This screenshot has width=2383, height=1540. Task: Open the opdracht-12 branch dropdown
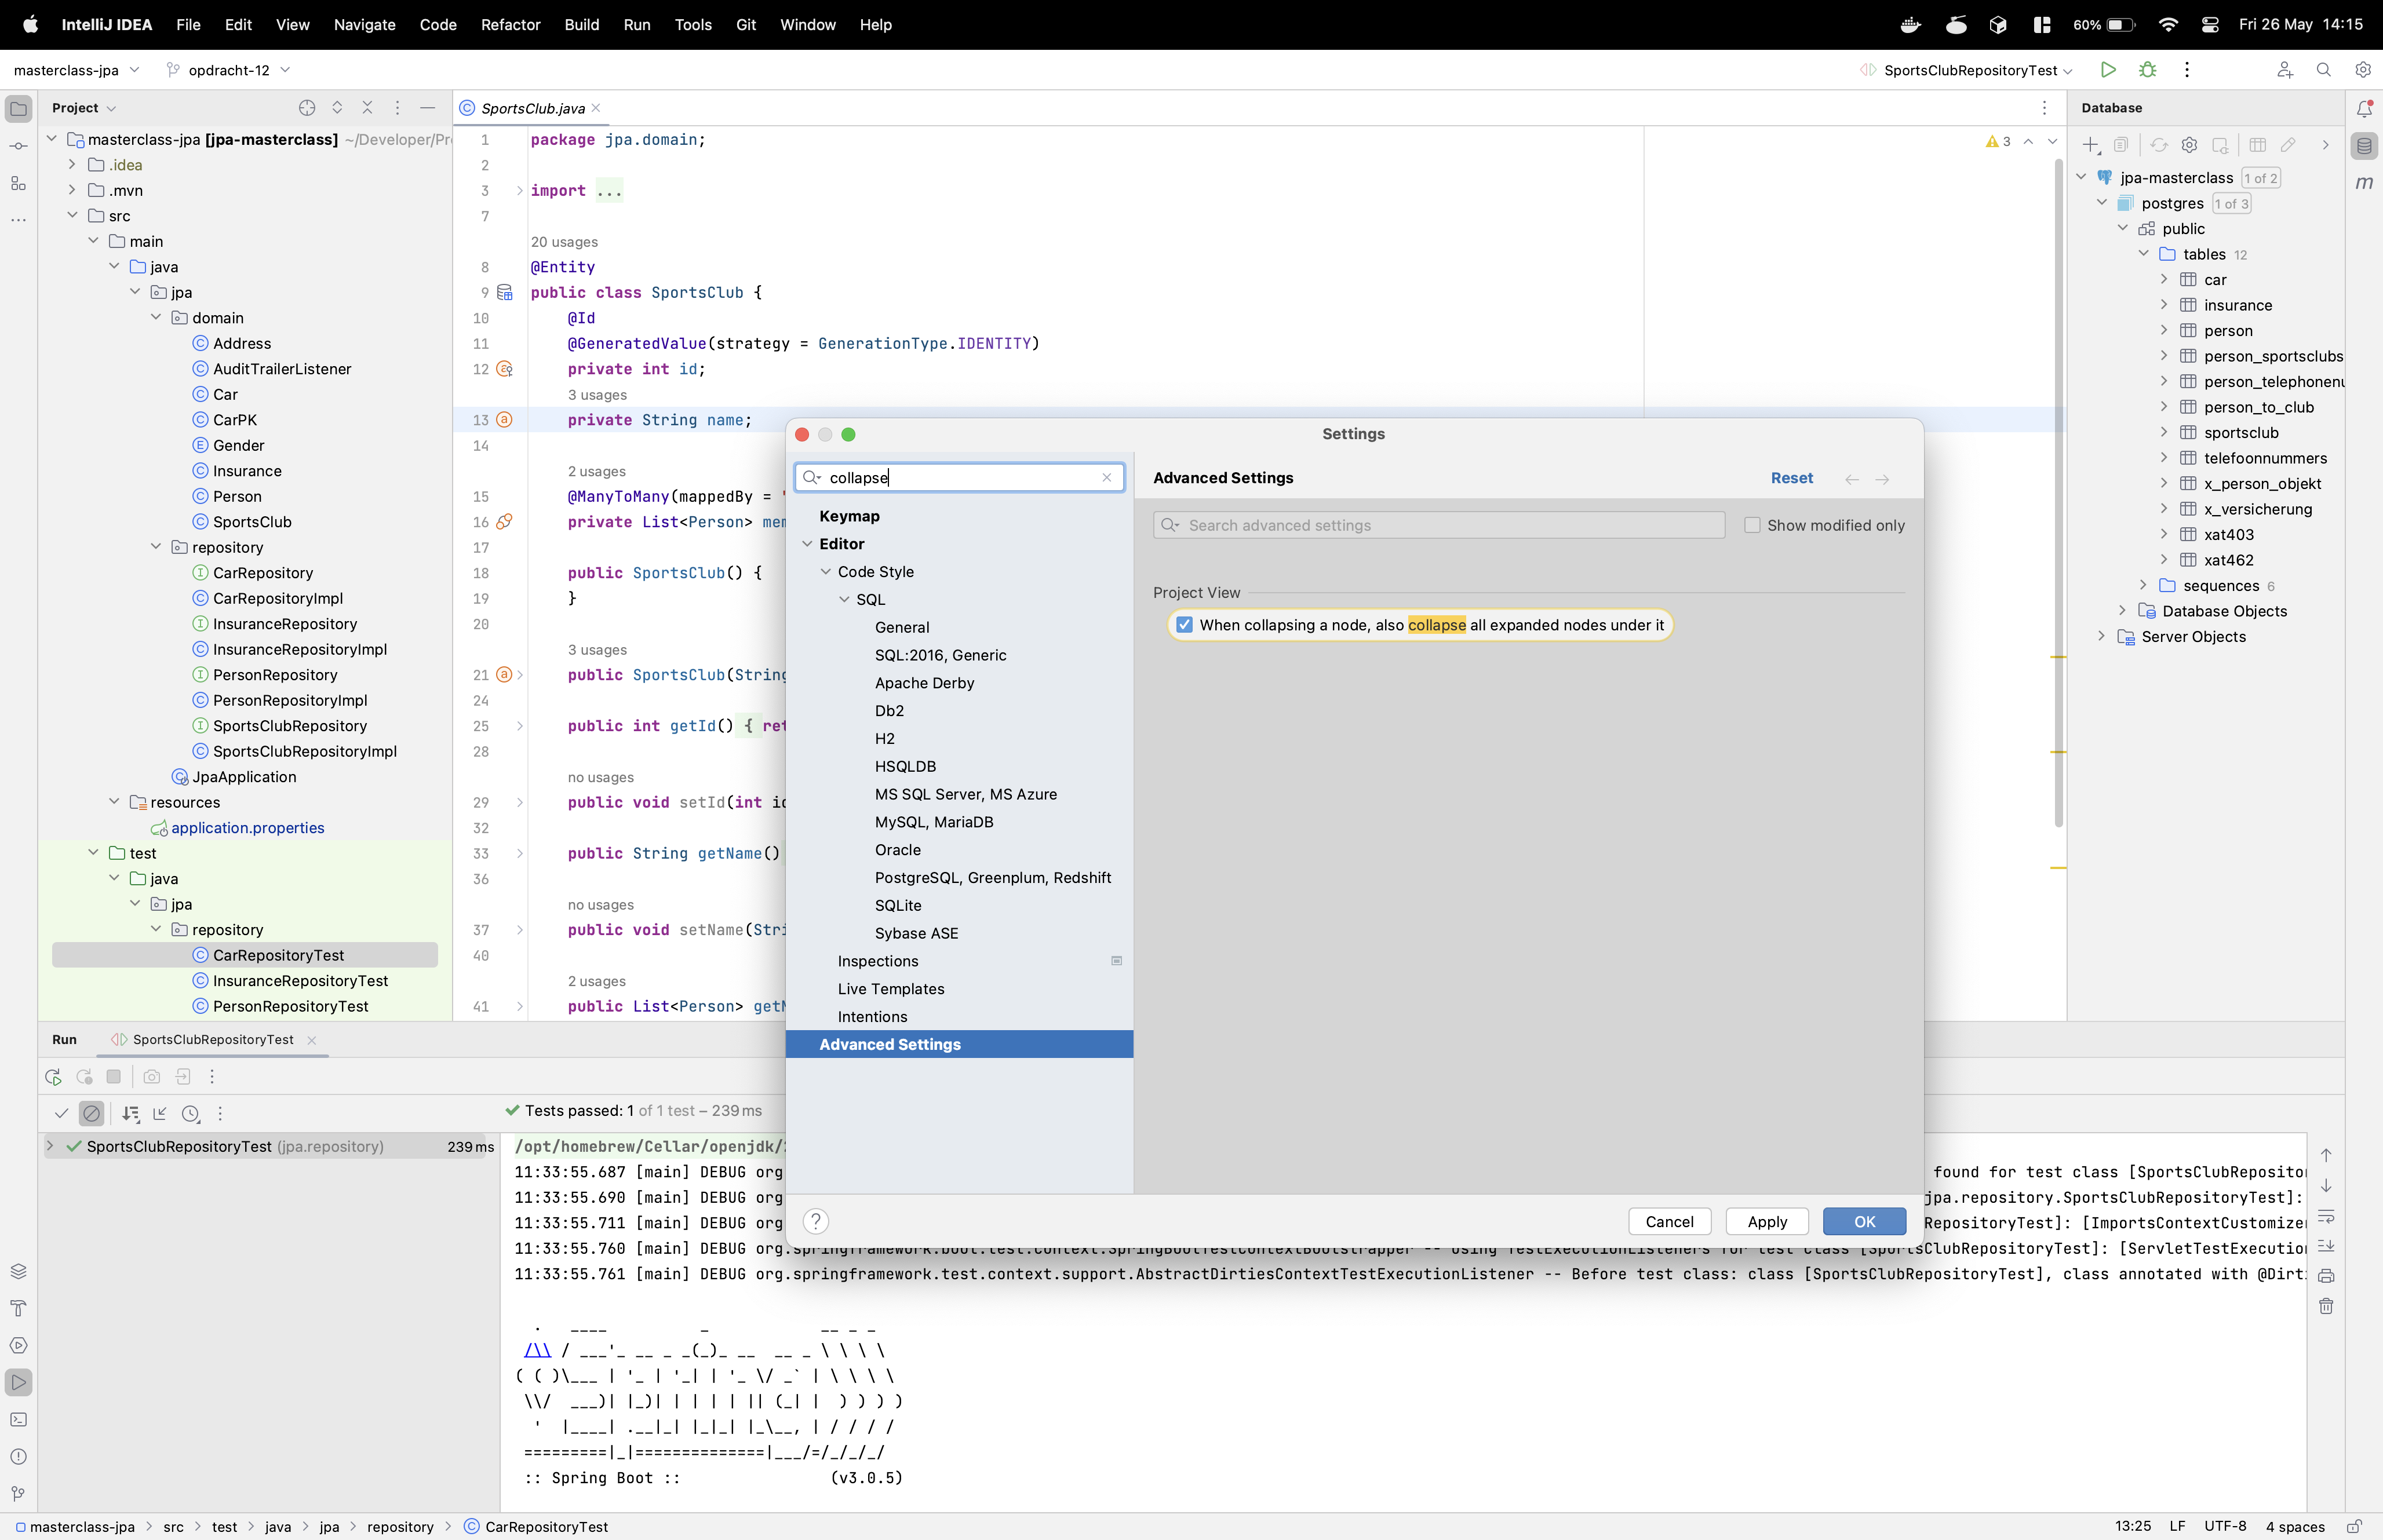click(x=228, y=70)
